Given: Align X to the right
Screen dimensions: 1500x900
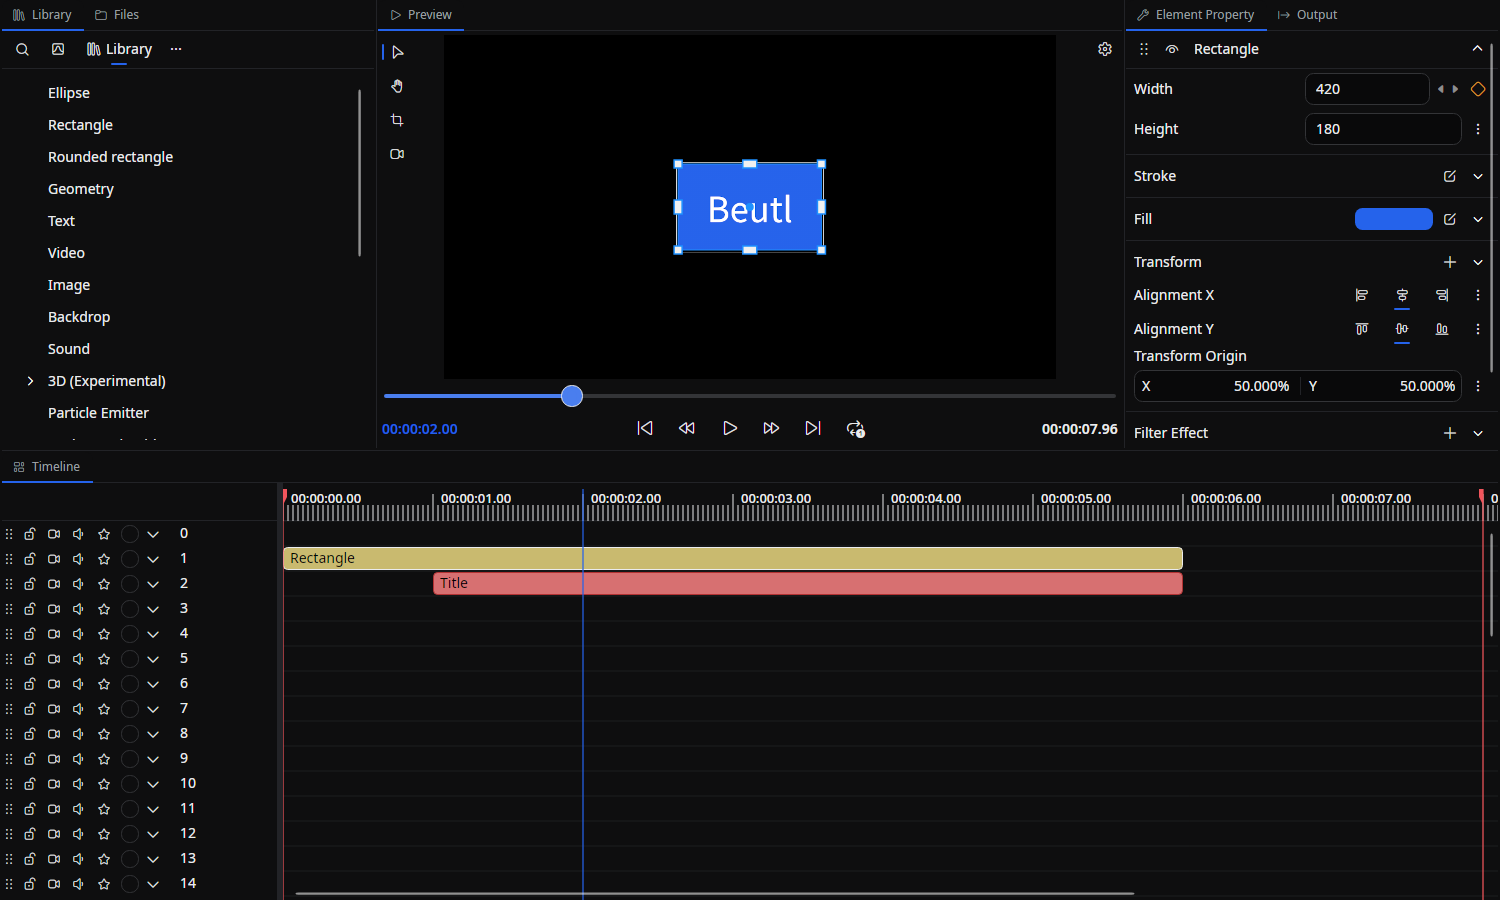Looking at the screenshot, I should tap(1442, 295).
